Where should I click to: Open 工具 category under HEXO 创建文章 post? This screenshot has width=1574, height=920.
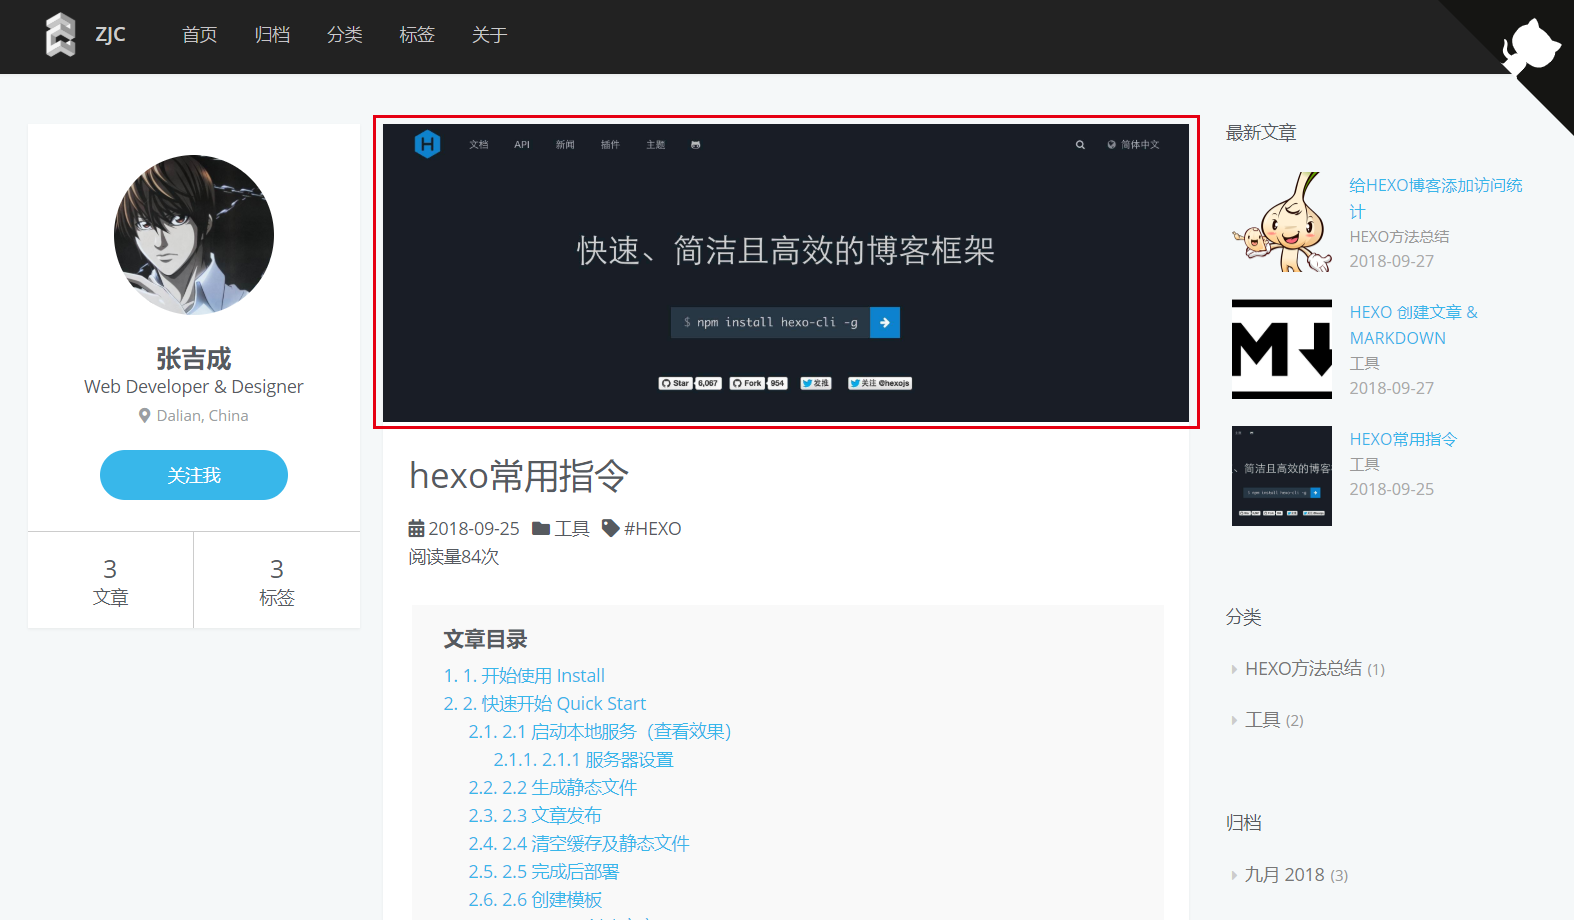[1364, 363]
